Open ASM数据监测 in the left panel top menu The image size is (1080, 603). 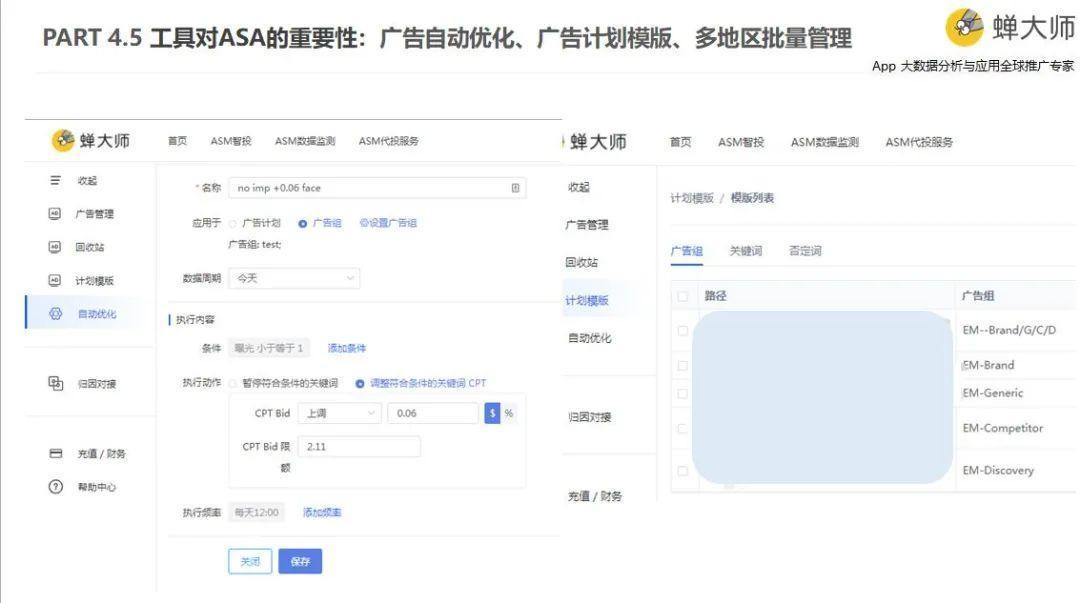pyautogui.click(x=304, y=141)
